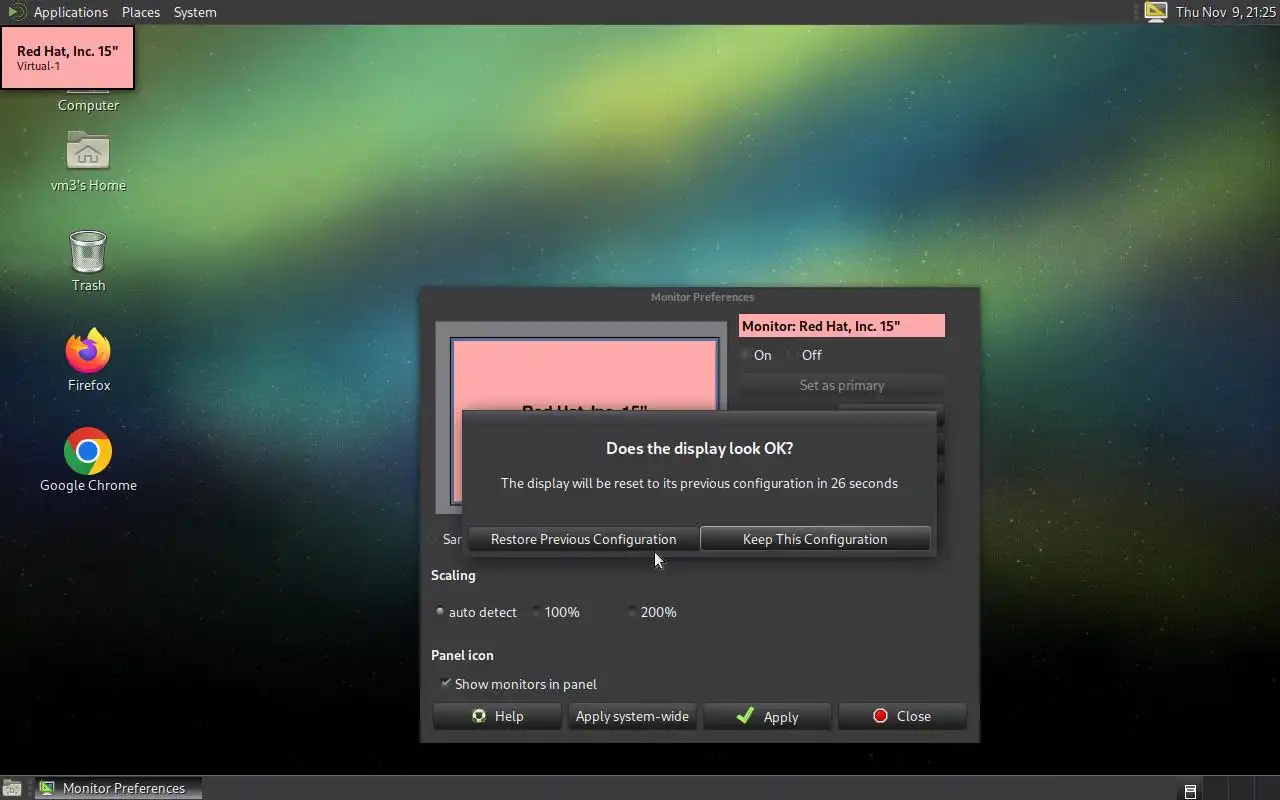The width and height of the screenshot is (1280, 800).
Task: Click Restore Previous Configuration button
Action: click(583, 539)
